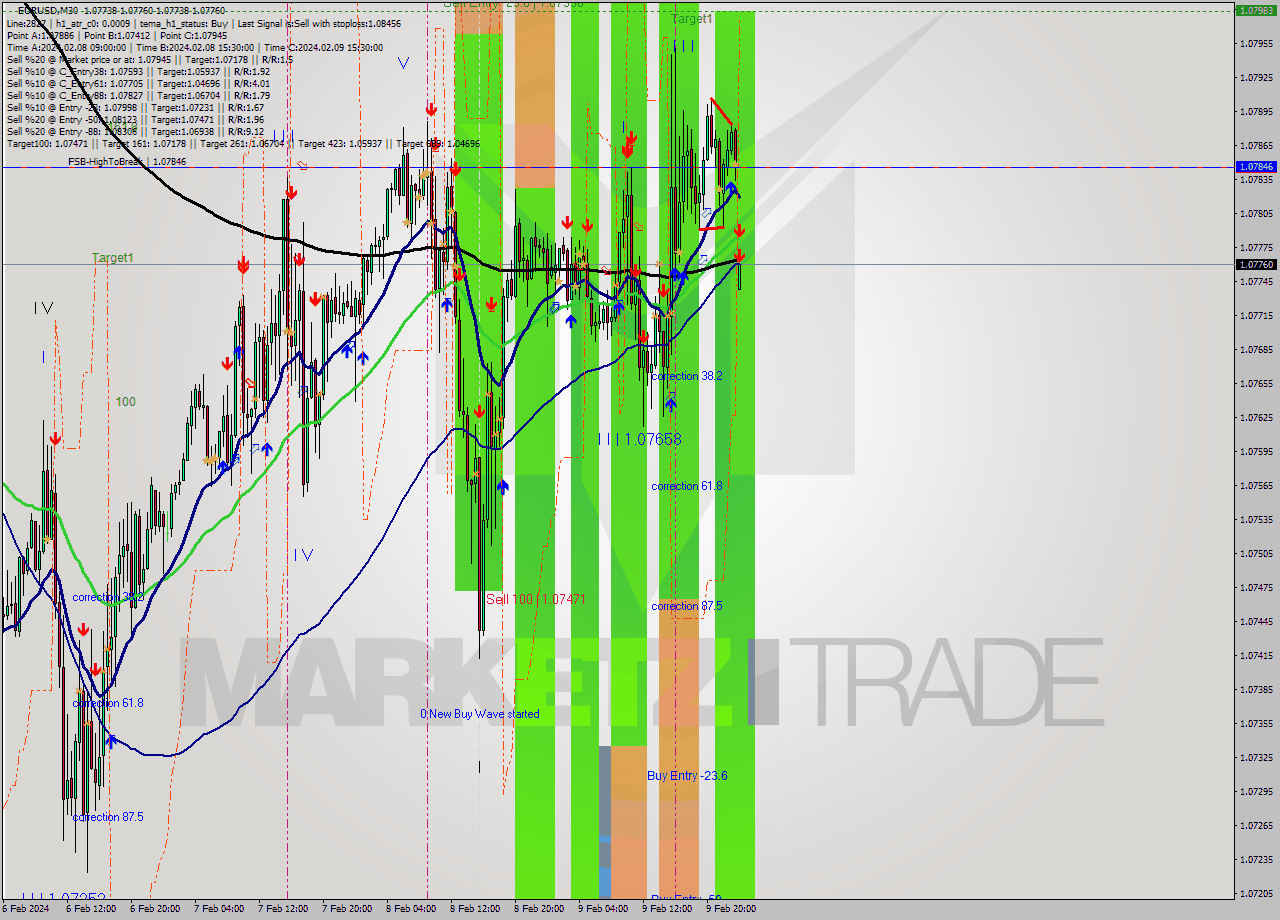Viewport: 1280px width, 920px height.
Task: Click the 1.07265 price axis label
Action: tap(1256, 825)
